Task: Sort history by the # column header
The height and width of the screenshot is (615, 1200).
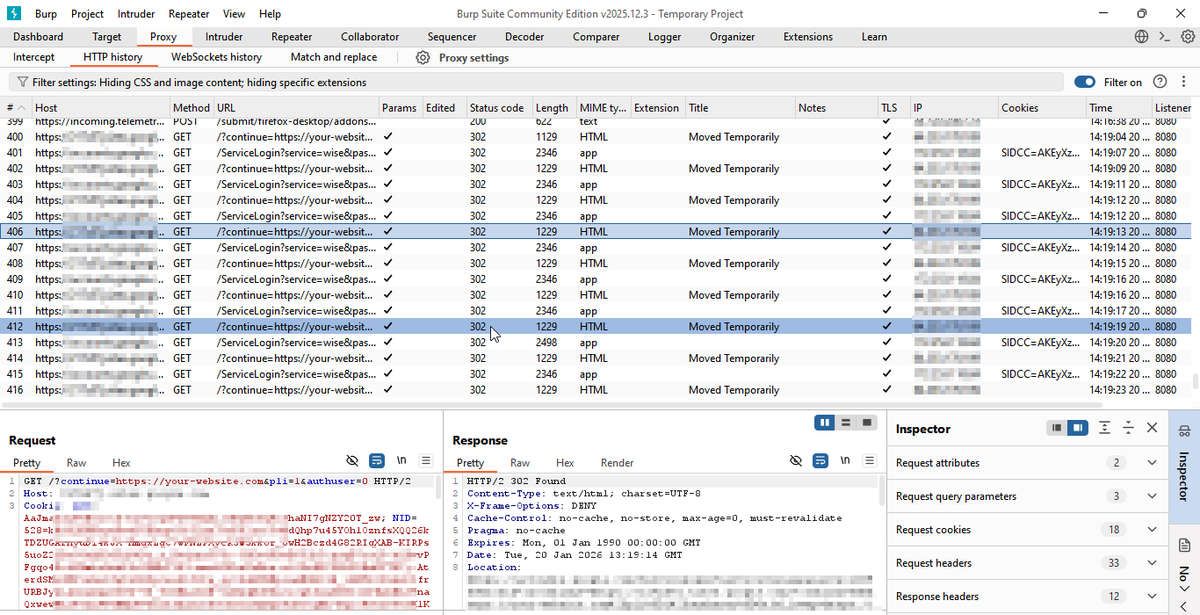Action: (x=16, y=108)
